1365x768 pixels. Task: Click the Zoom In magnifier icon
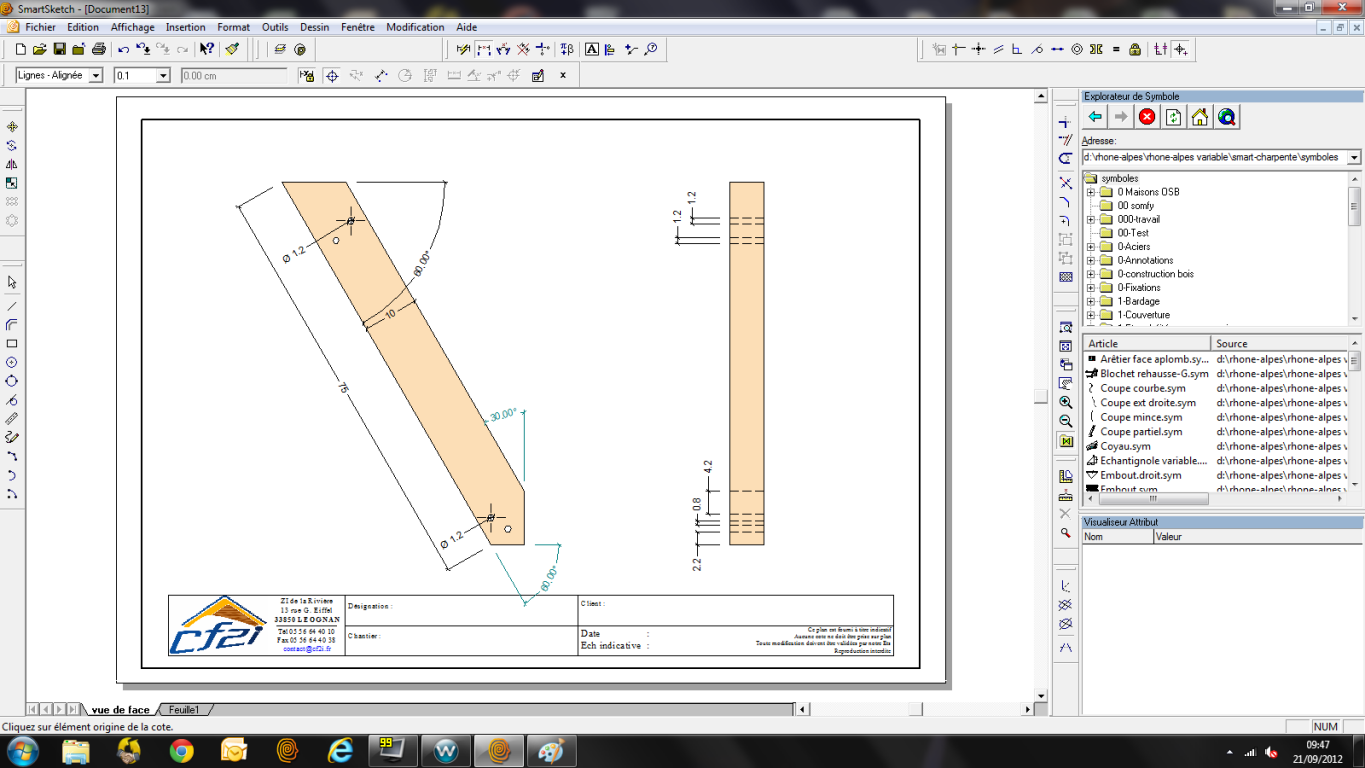tap(1066, 402)
